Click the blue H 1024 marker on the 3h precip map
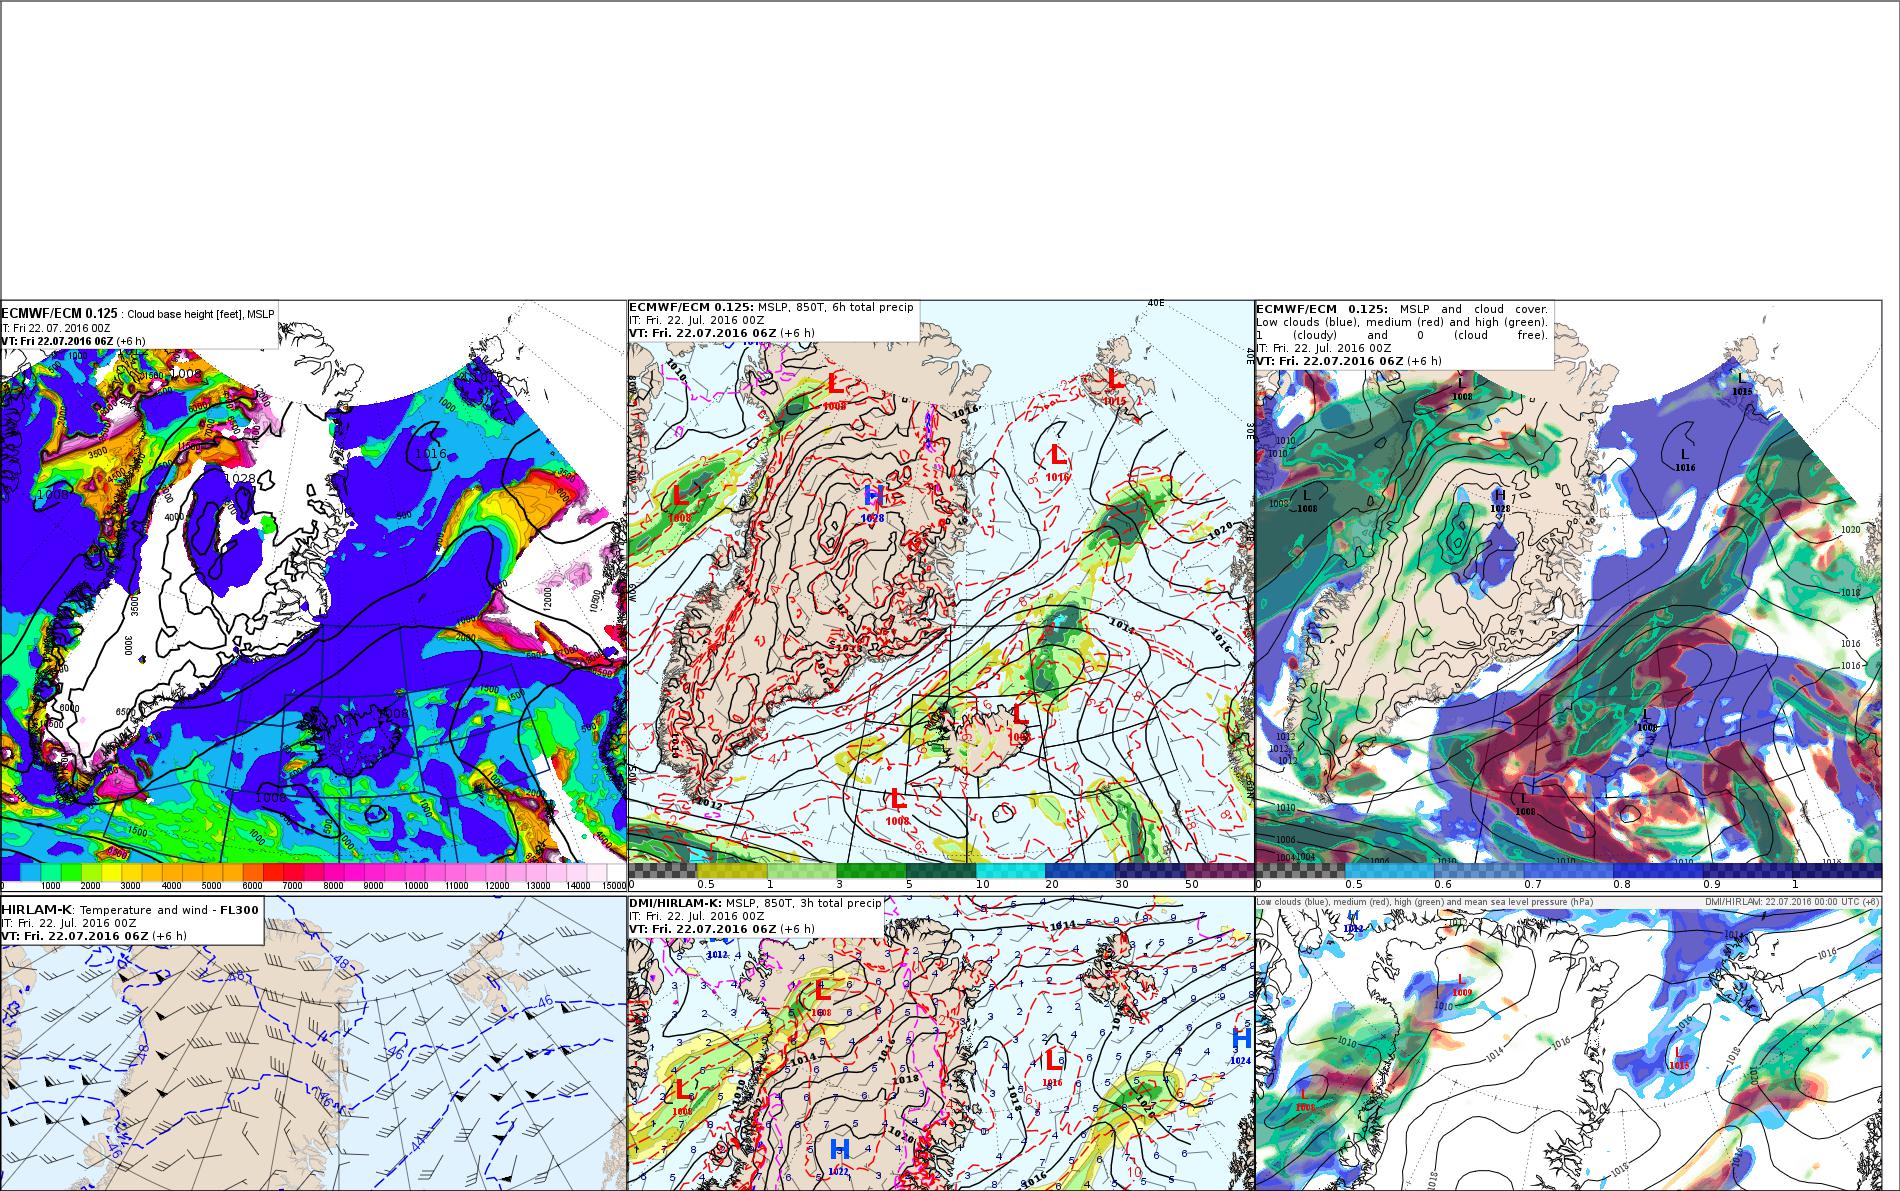This screenshot has height=1191, width=1900. click(x=1241, y=1045)
